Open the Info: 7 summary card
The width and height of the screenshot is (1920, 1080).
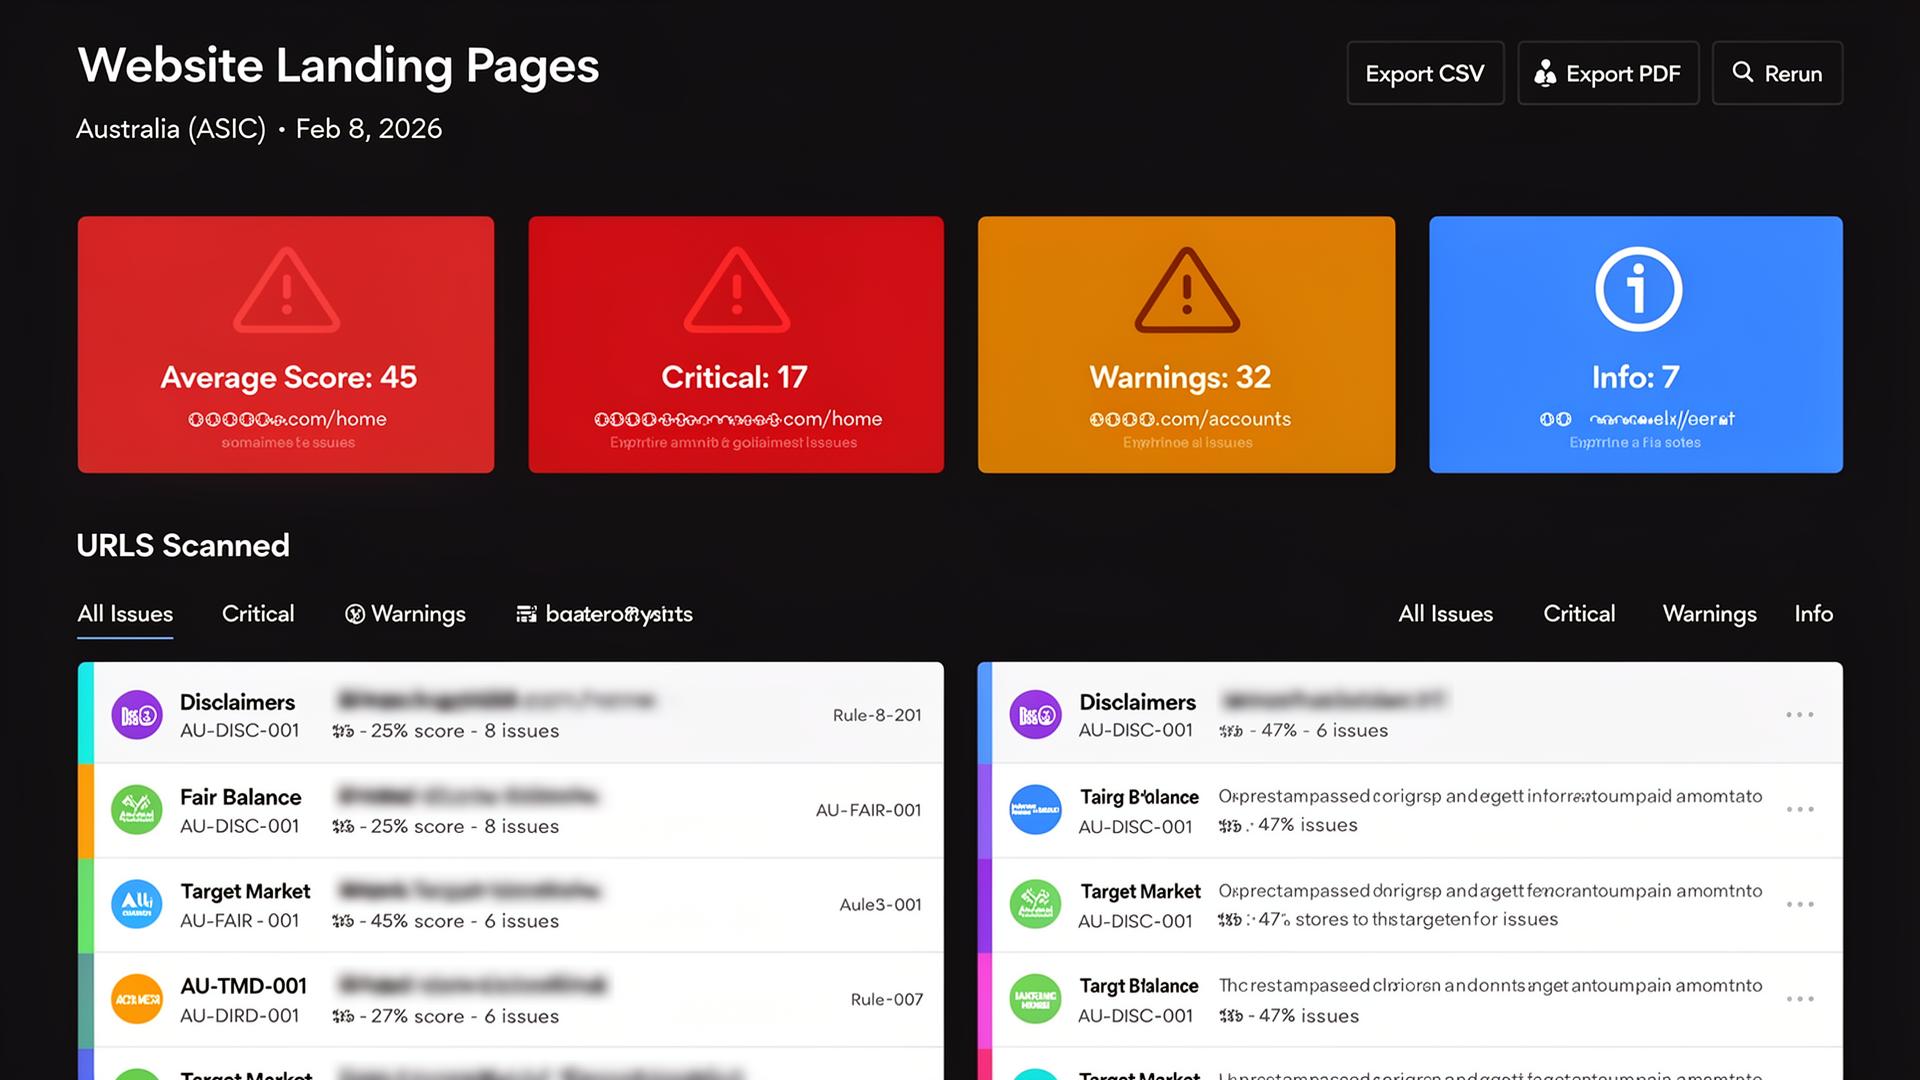(x=1636, y=344)
